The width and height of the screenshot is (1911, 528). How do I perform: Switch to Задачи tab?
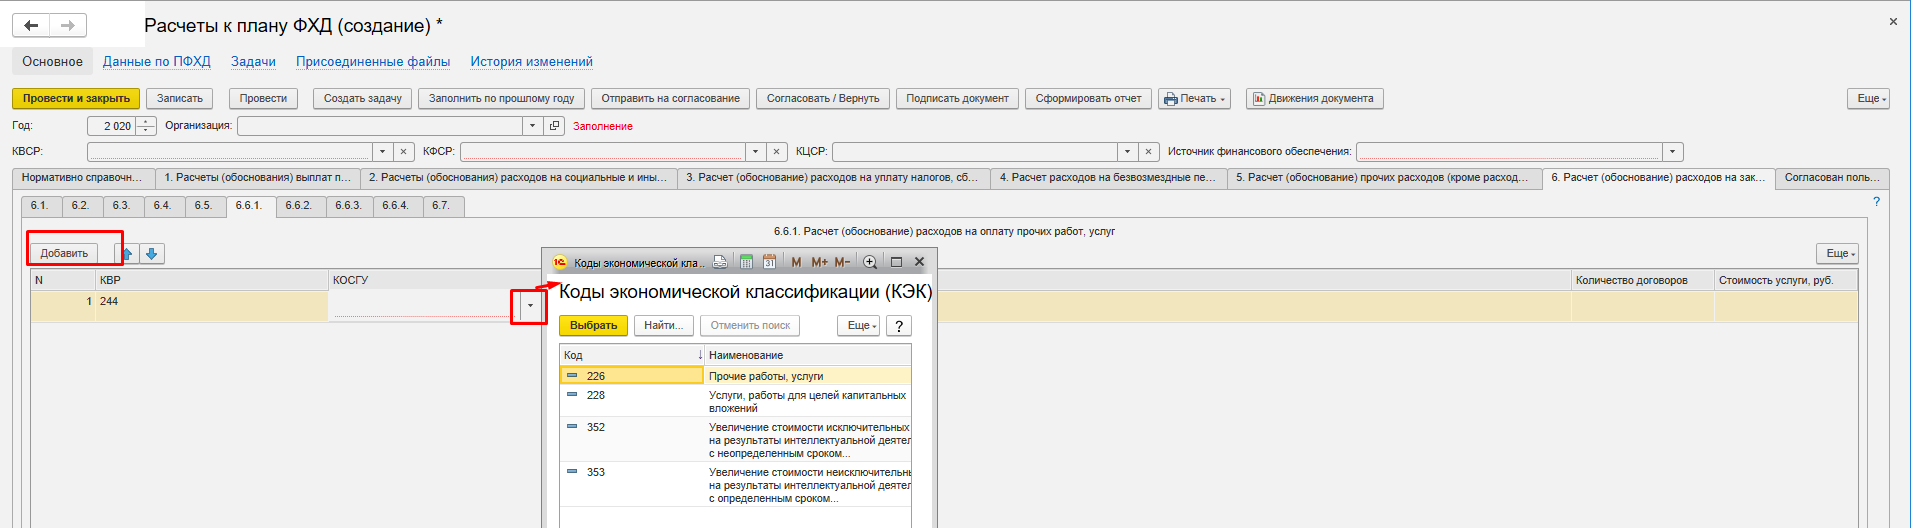[x=253, y=62]
